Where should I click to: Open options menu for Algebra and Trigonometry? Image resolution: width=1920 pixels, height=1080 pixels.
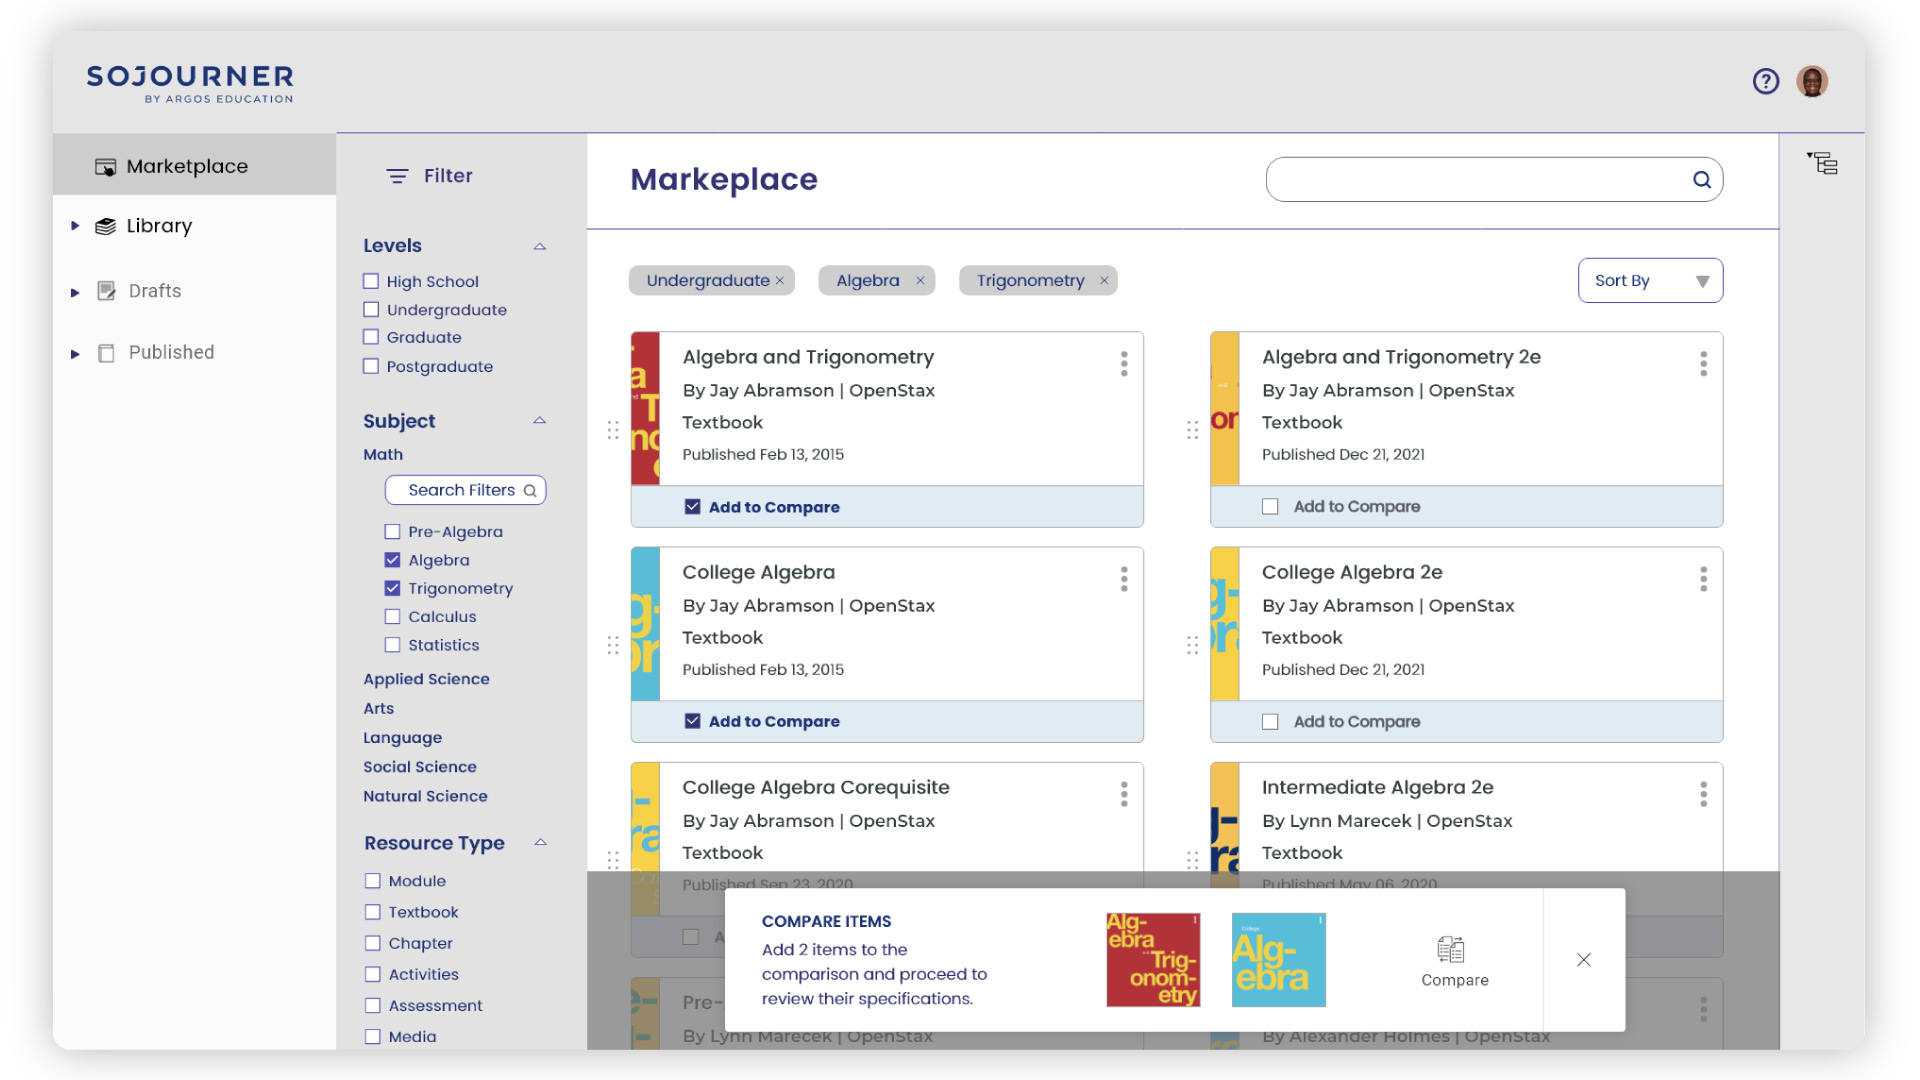point(1124,364)
